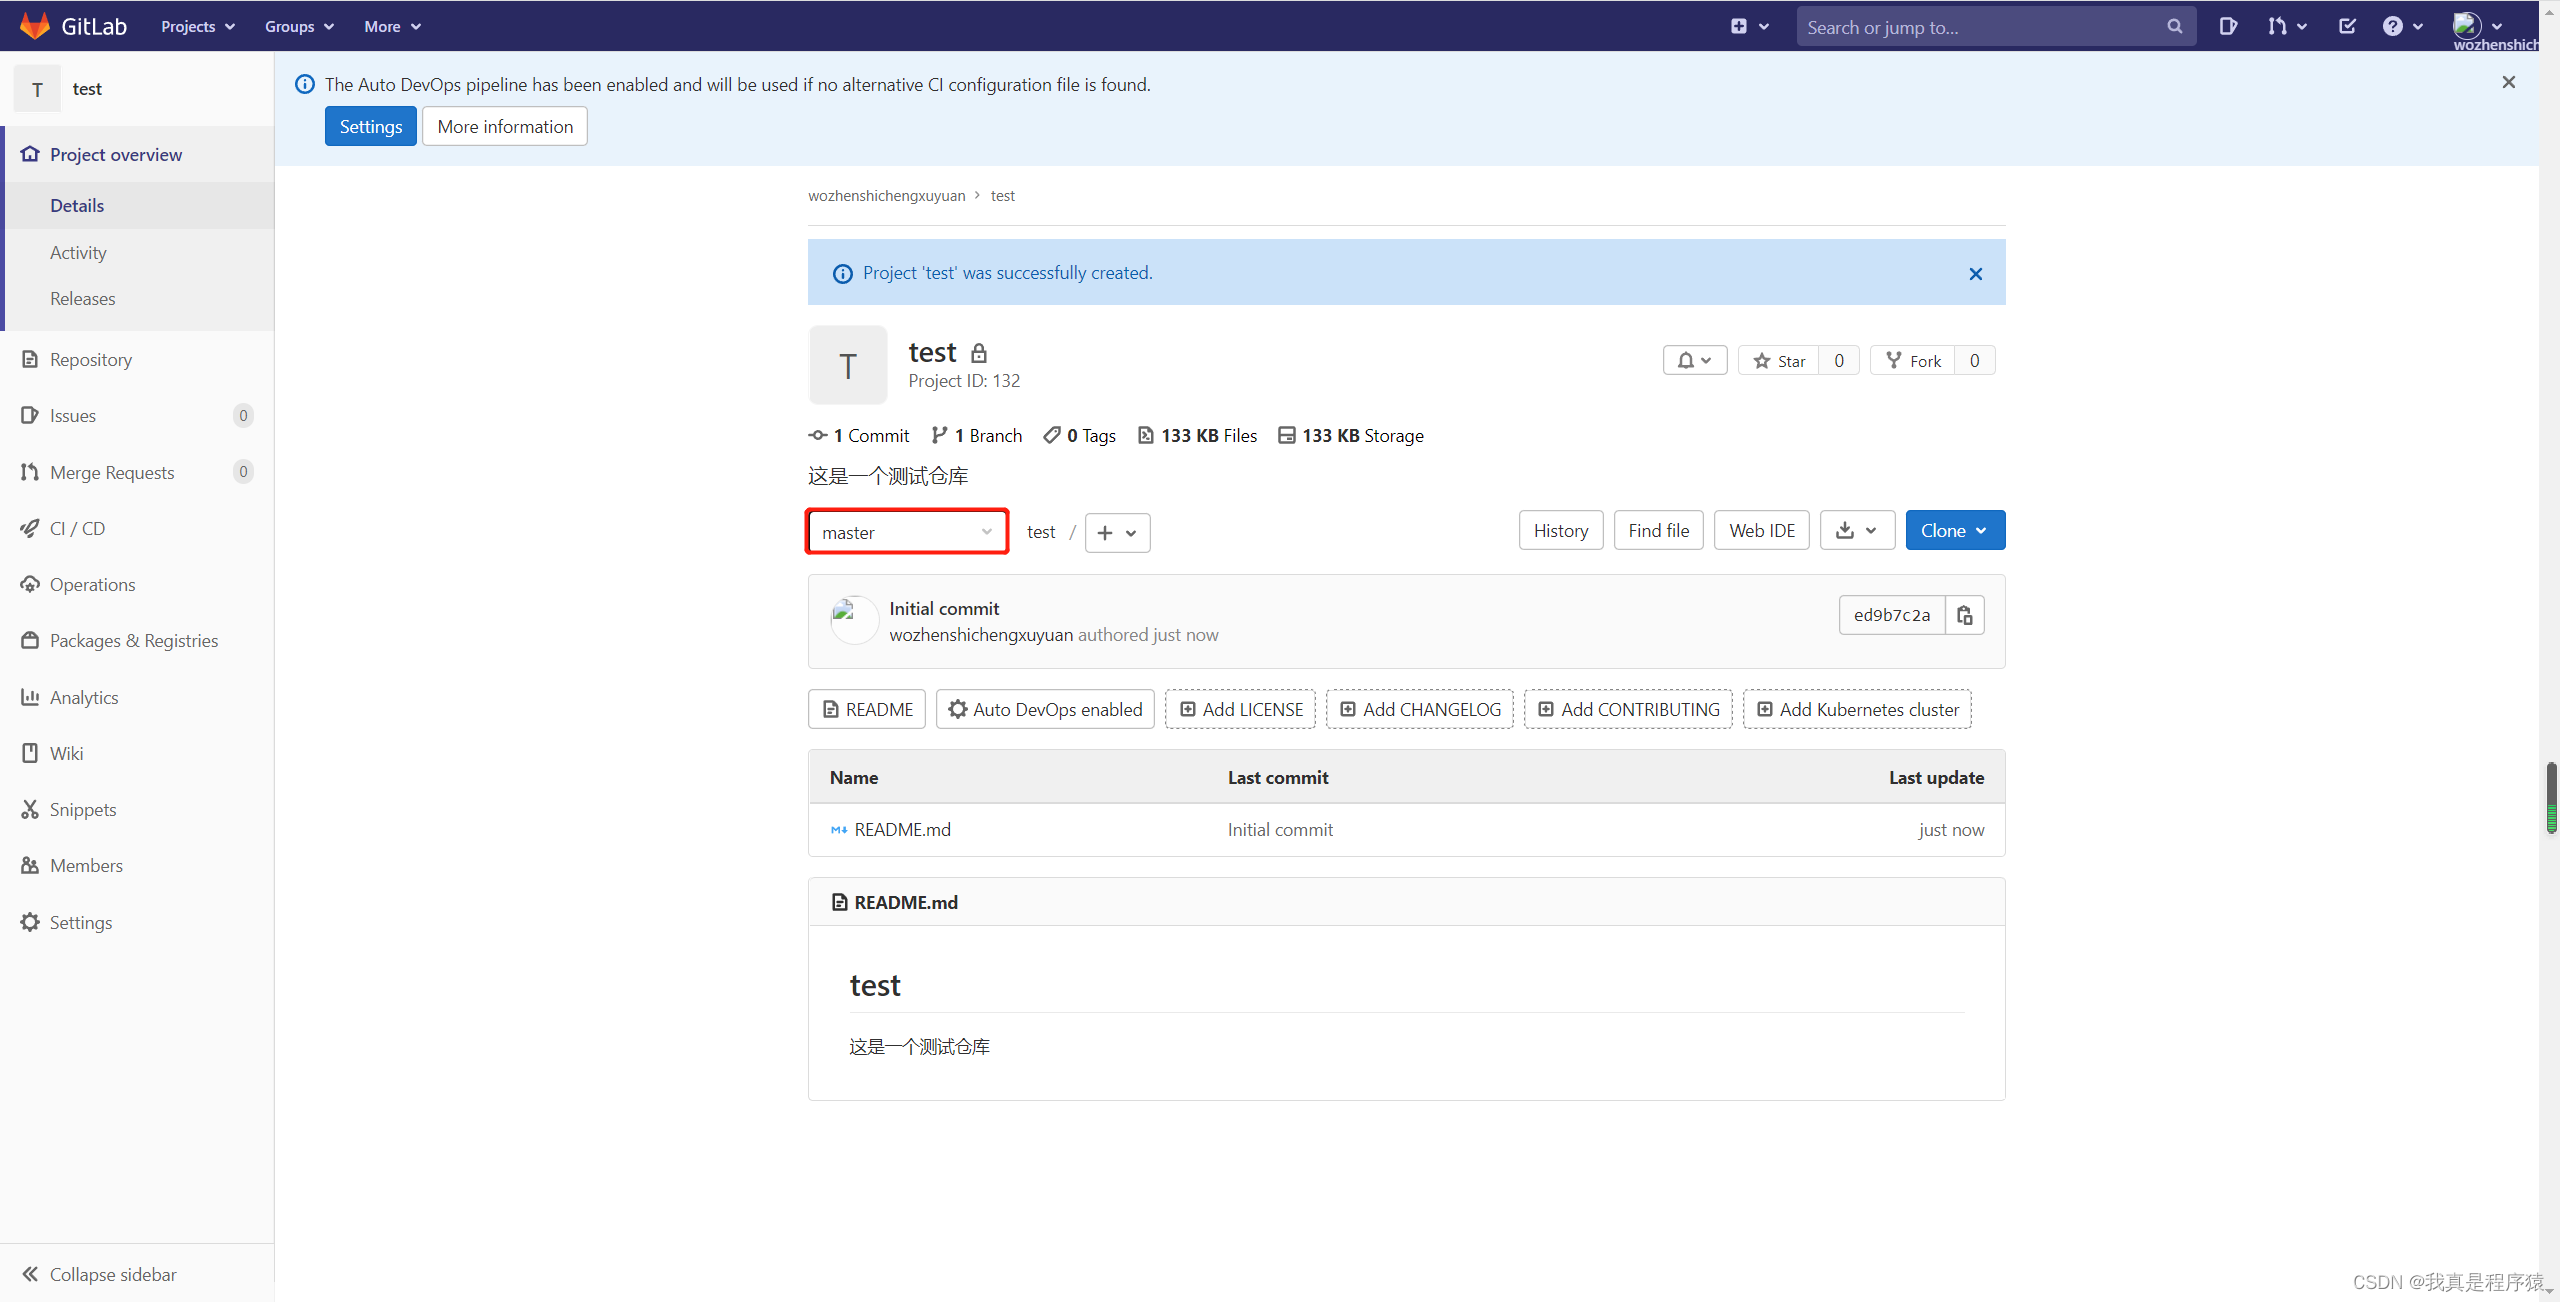Open CI / CD in sidebar
This screenshot has height=1302, width=2560.
pos(138,528)
